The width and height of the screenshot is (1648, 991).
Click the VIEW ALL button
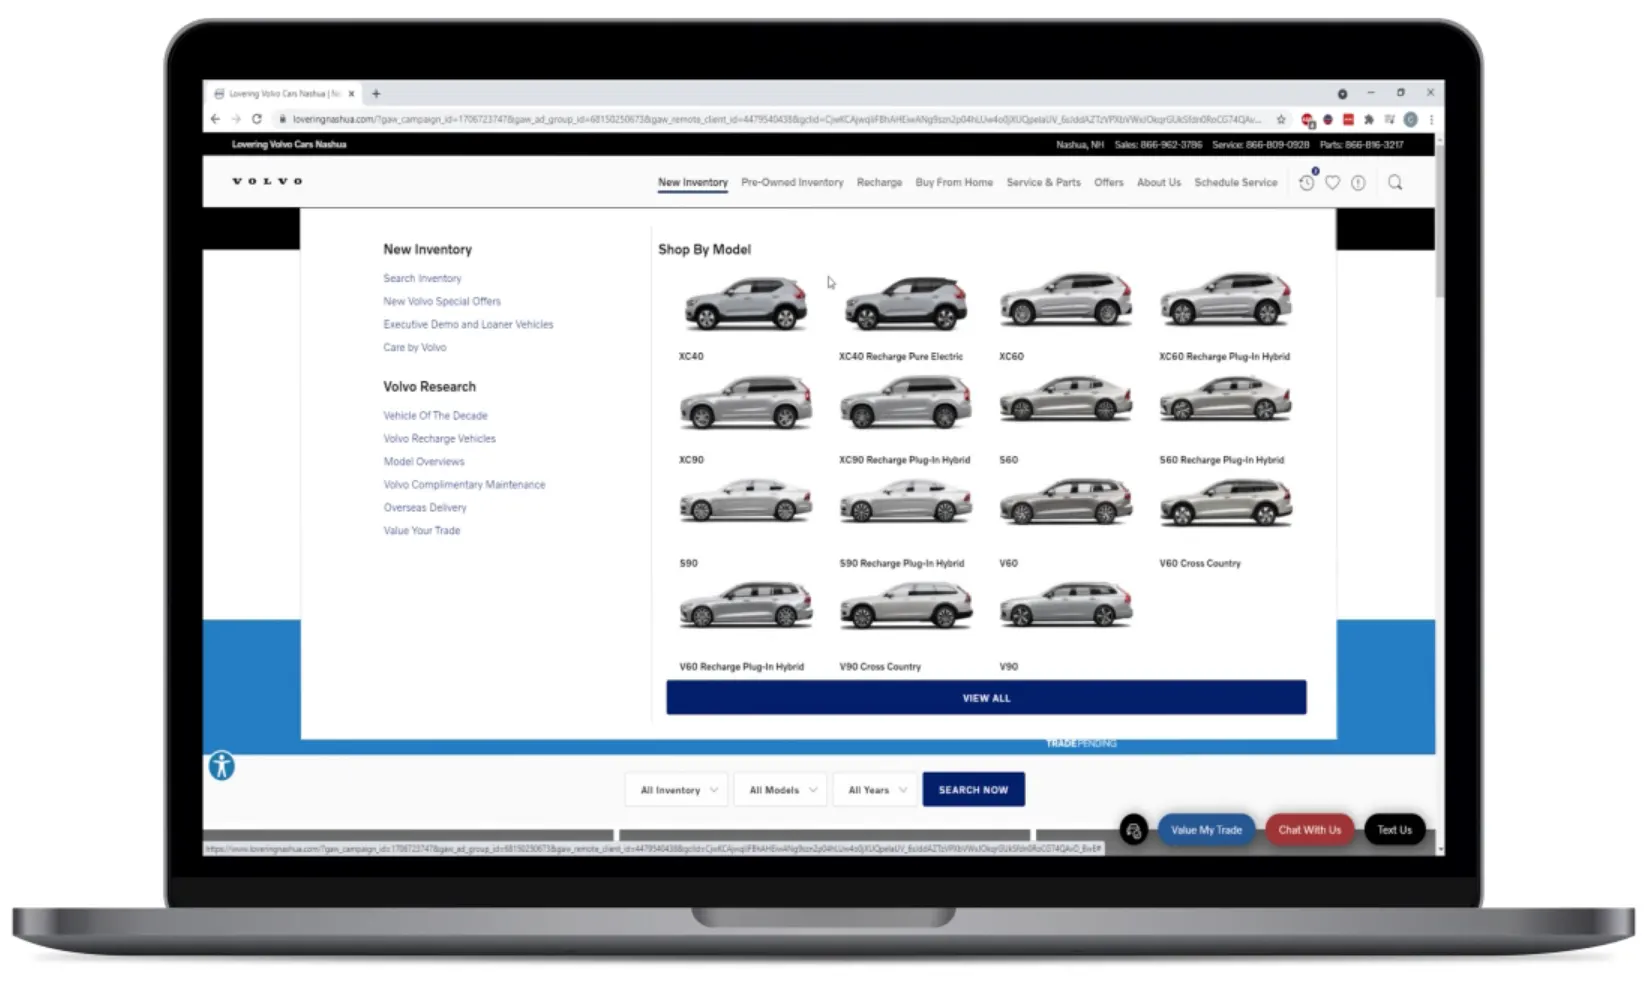click(986, 697)
